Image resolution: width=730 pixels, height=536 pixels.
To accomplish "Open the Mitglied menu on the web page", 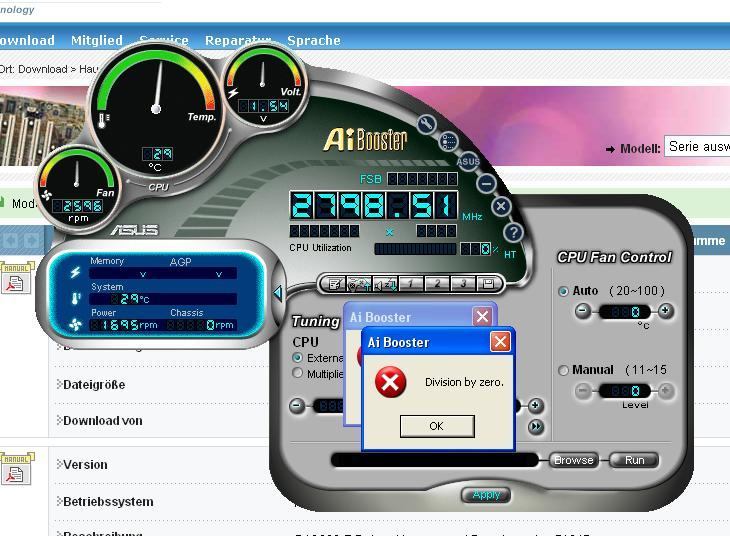I will 97,41.
